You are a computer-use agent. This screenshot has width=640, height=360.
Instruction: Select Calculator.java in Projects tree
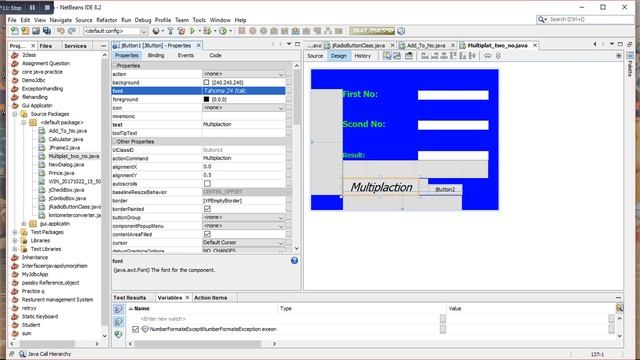point(66,139)
